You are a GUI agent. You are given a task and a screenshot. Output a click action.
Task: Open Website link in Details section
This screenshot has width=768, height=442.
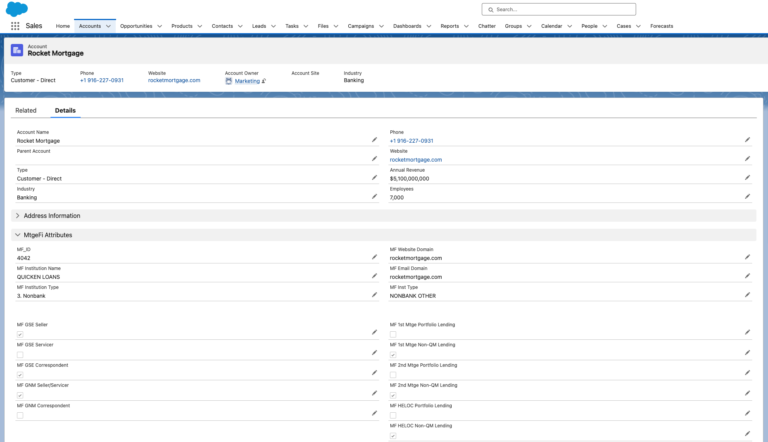tap(416, 160)
